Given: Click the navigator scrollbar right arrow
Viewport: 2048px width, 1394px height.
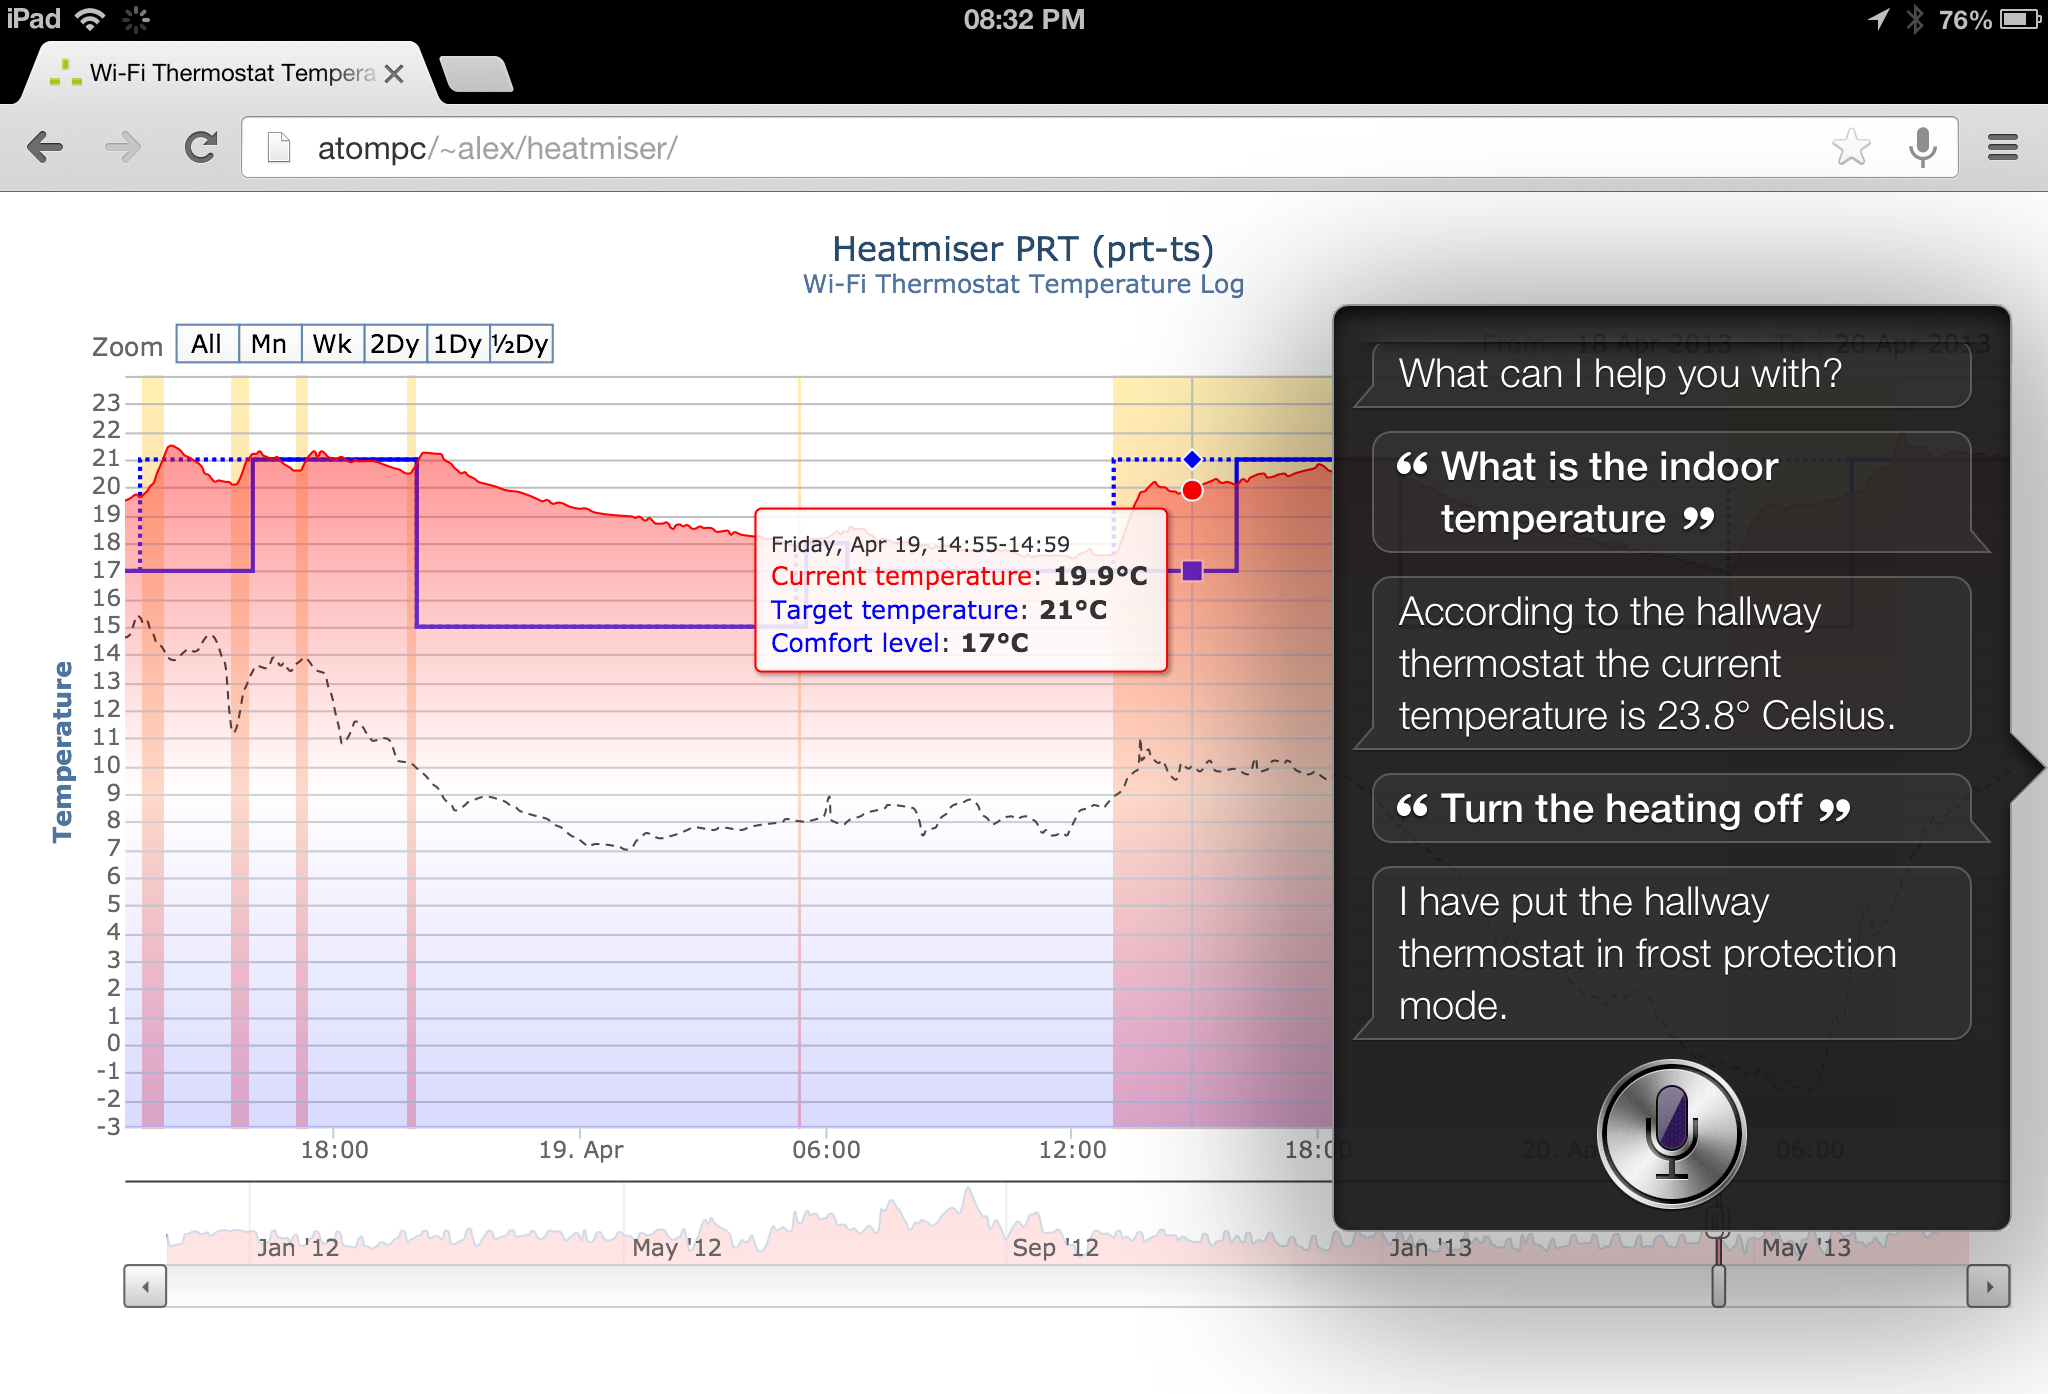Looking at the screenshot, I should 1988,1286.
